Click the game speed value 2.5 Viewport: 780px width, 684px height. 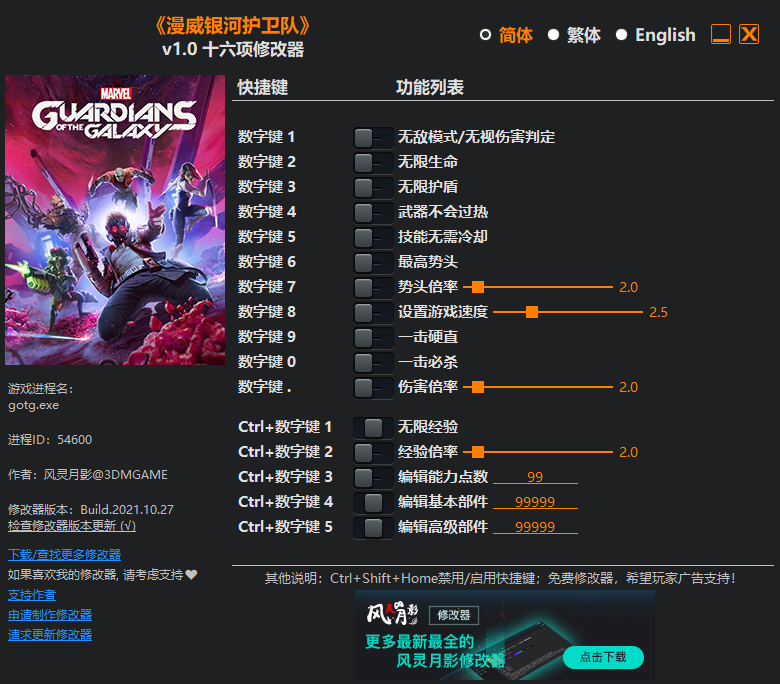658,312
